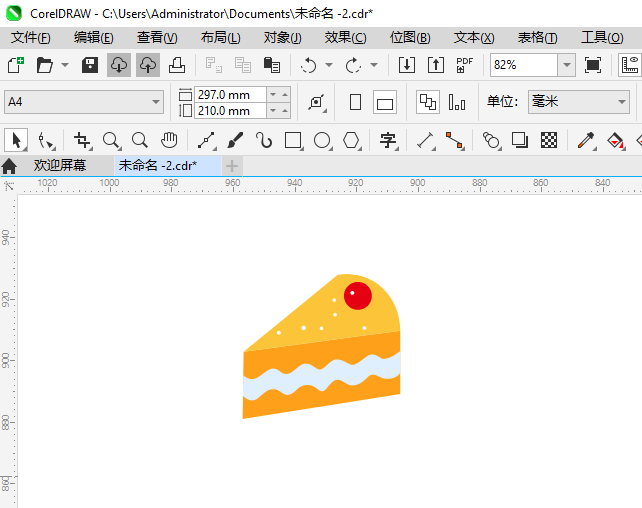
Task: Open the undo history dropdown arrow
Action: tap(329, 65)
